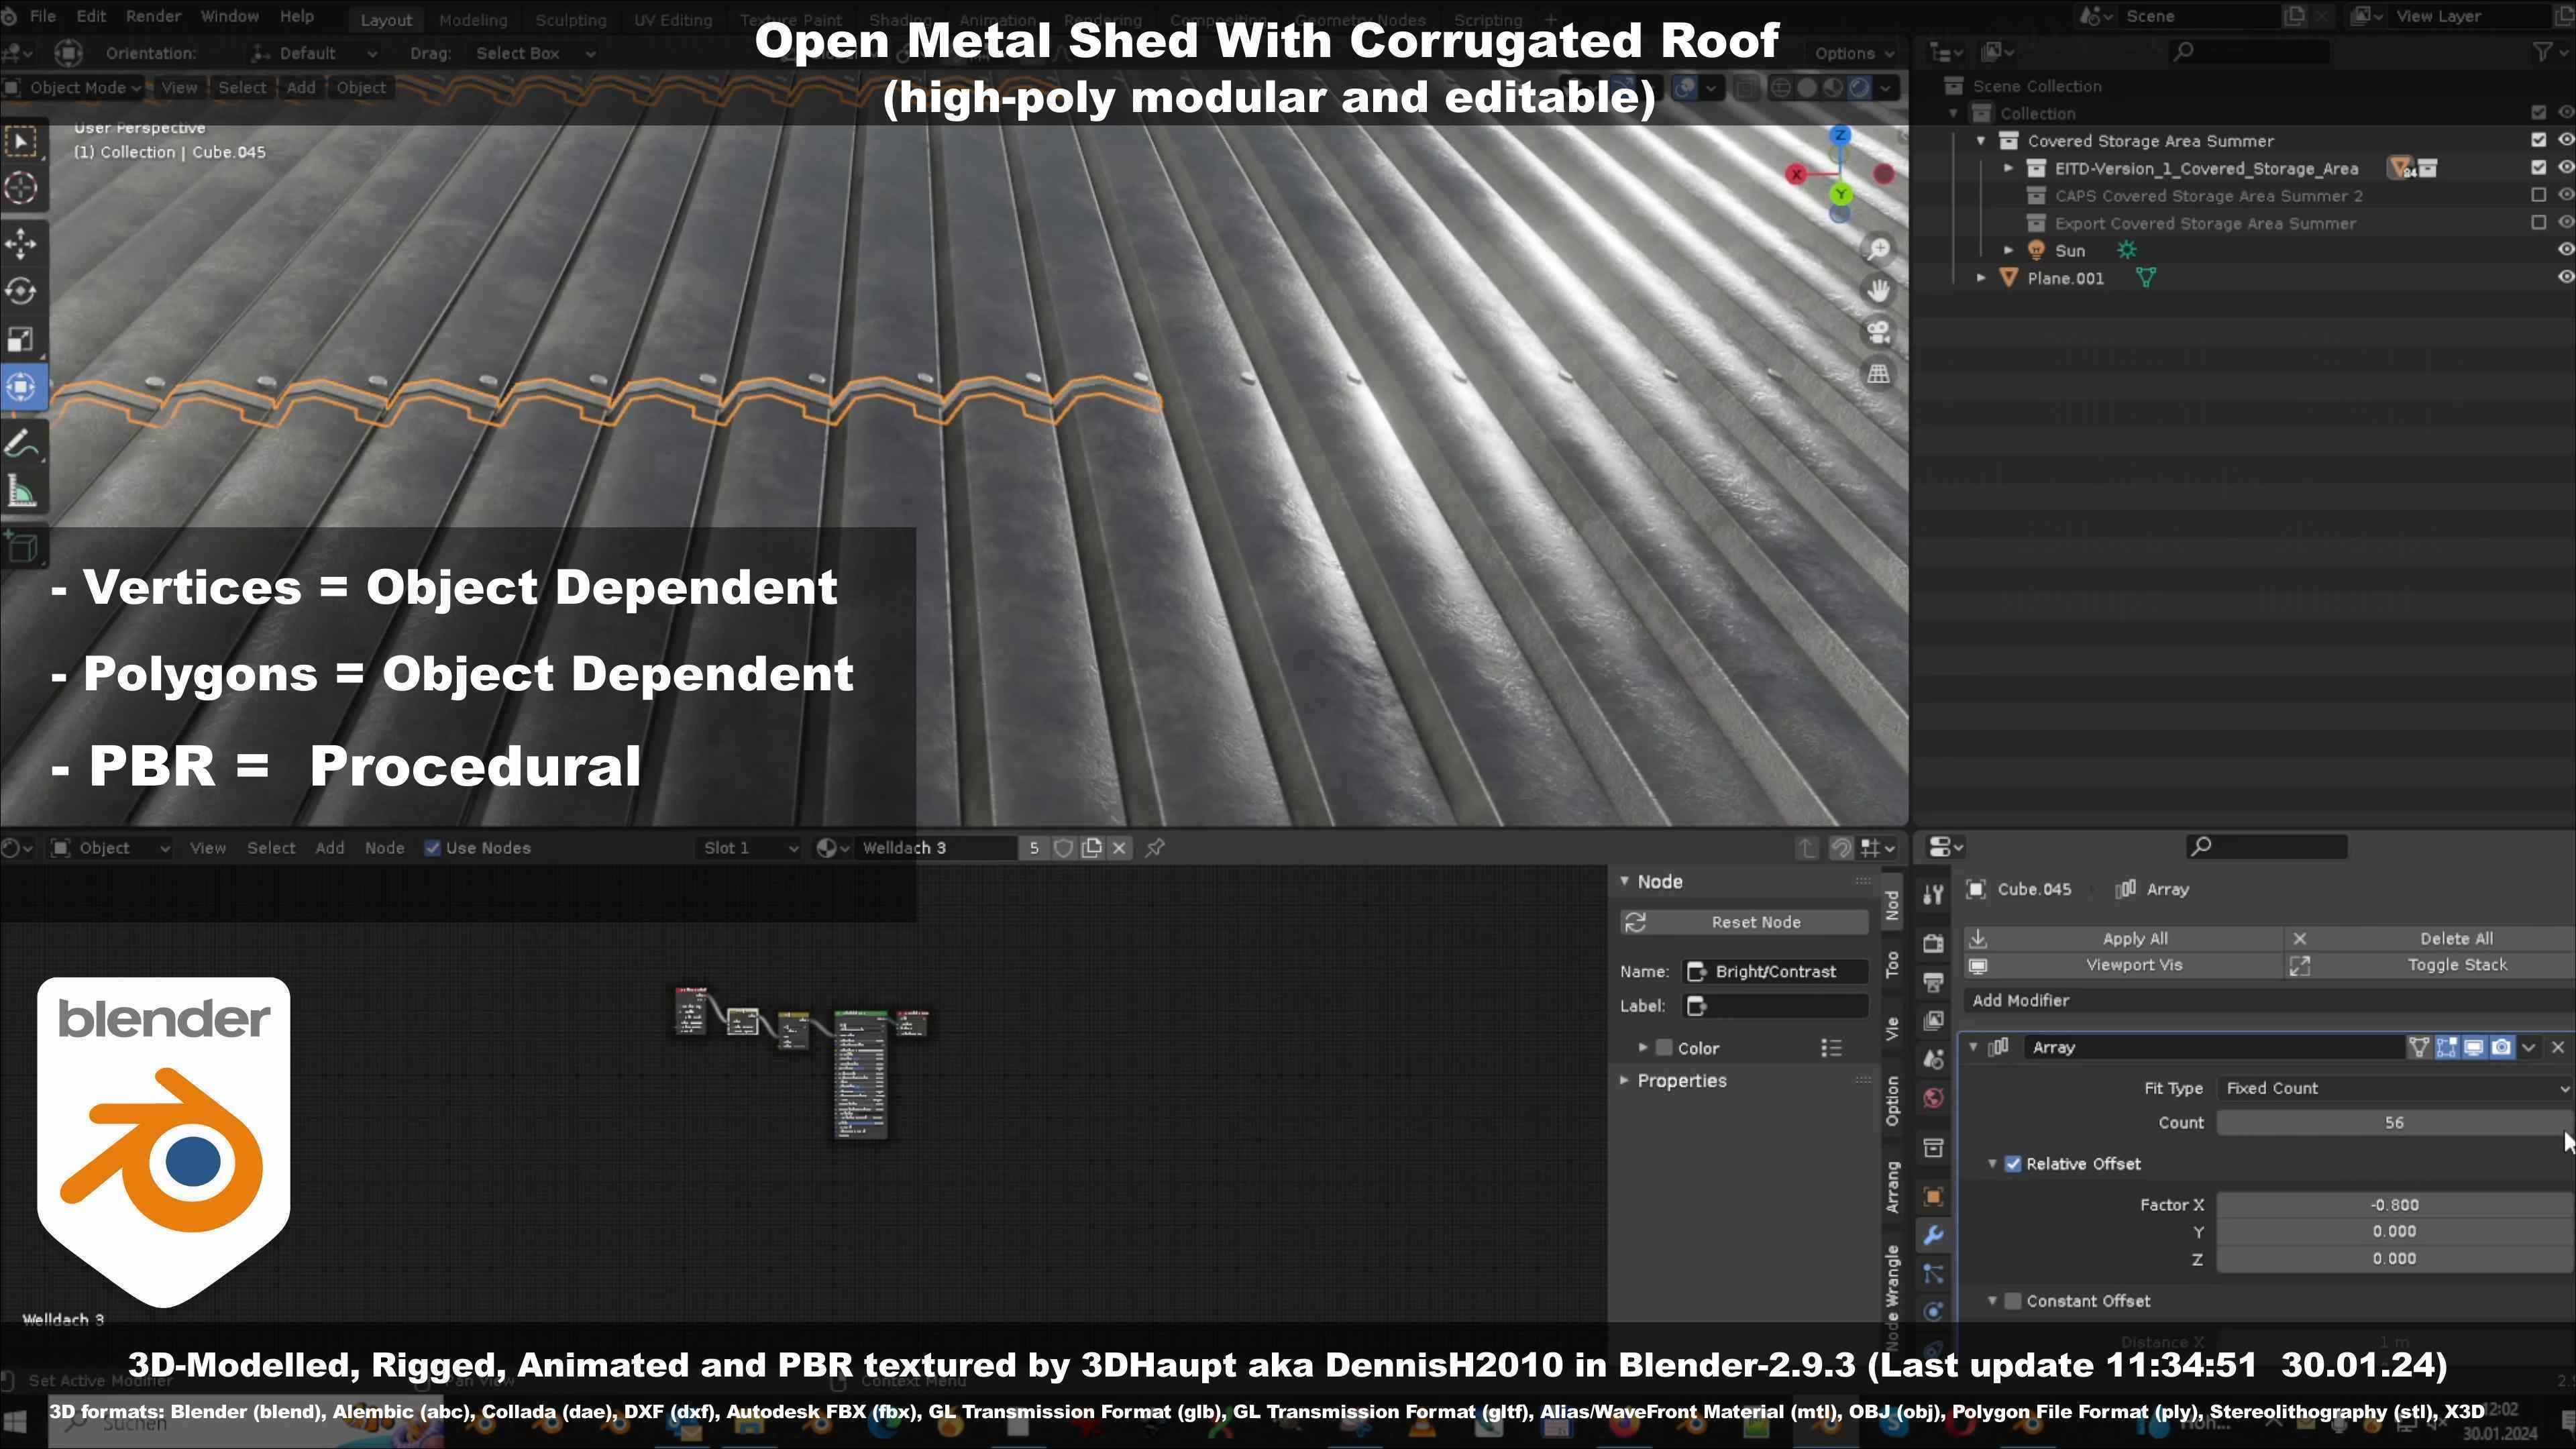
Task: Expand EITD-Version_1_Covered_Storage_Area in outliner
Action: point(2008,168)
